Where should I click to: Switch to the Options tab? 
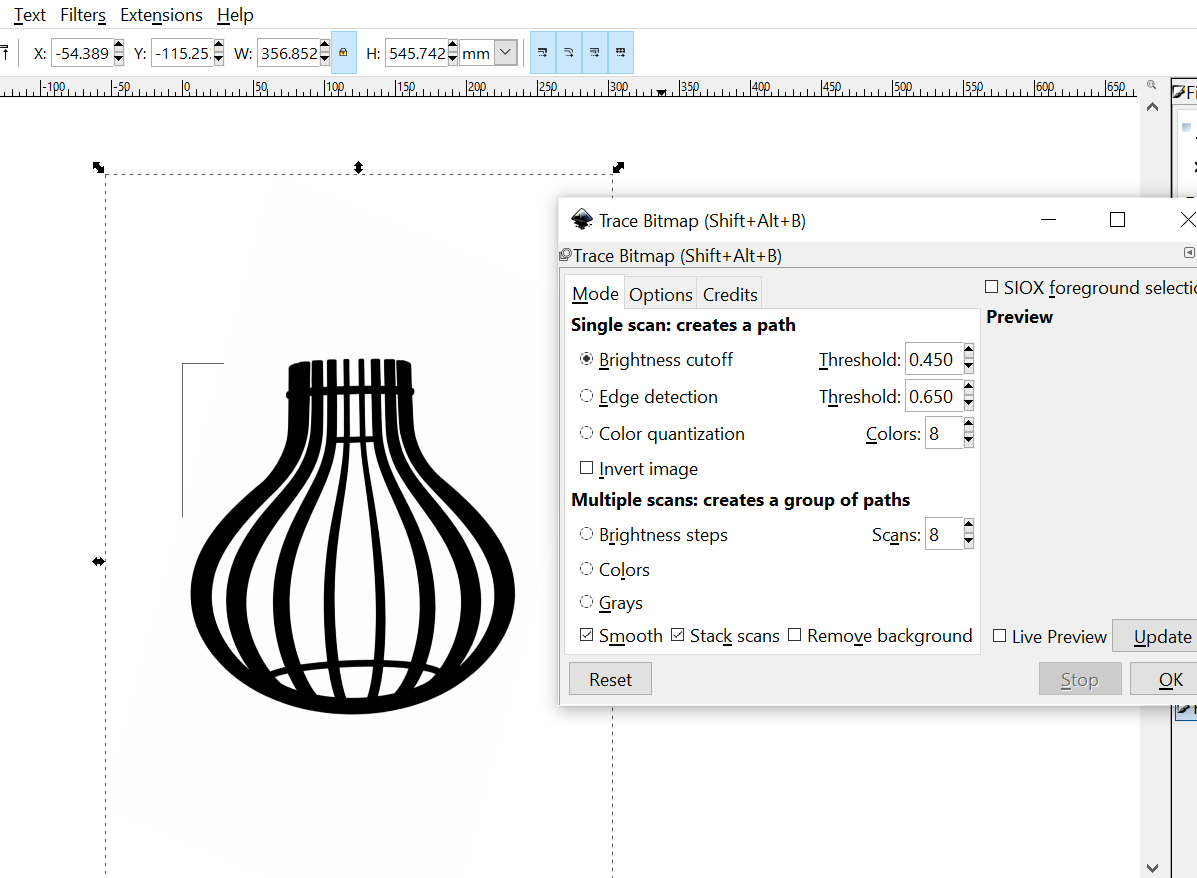[x=660, y=294]
